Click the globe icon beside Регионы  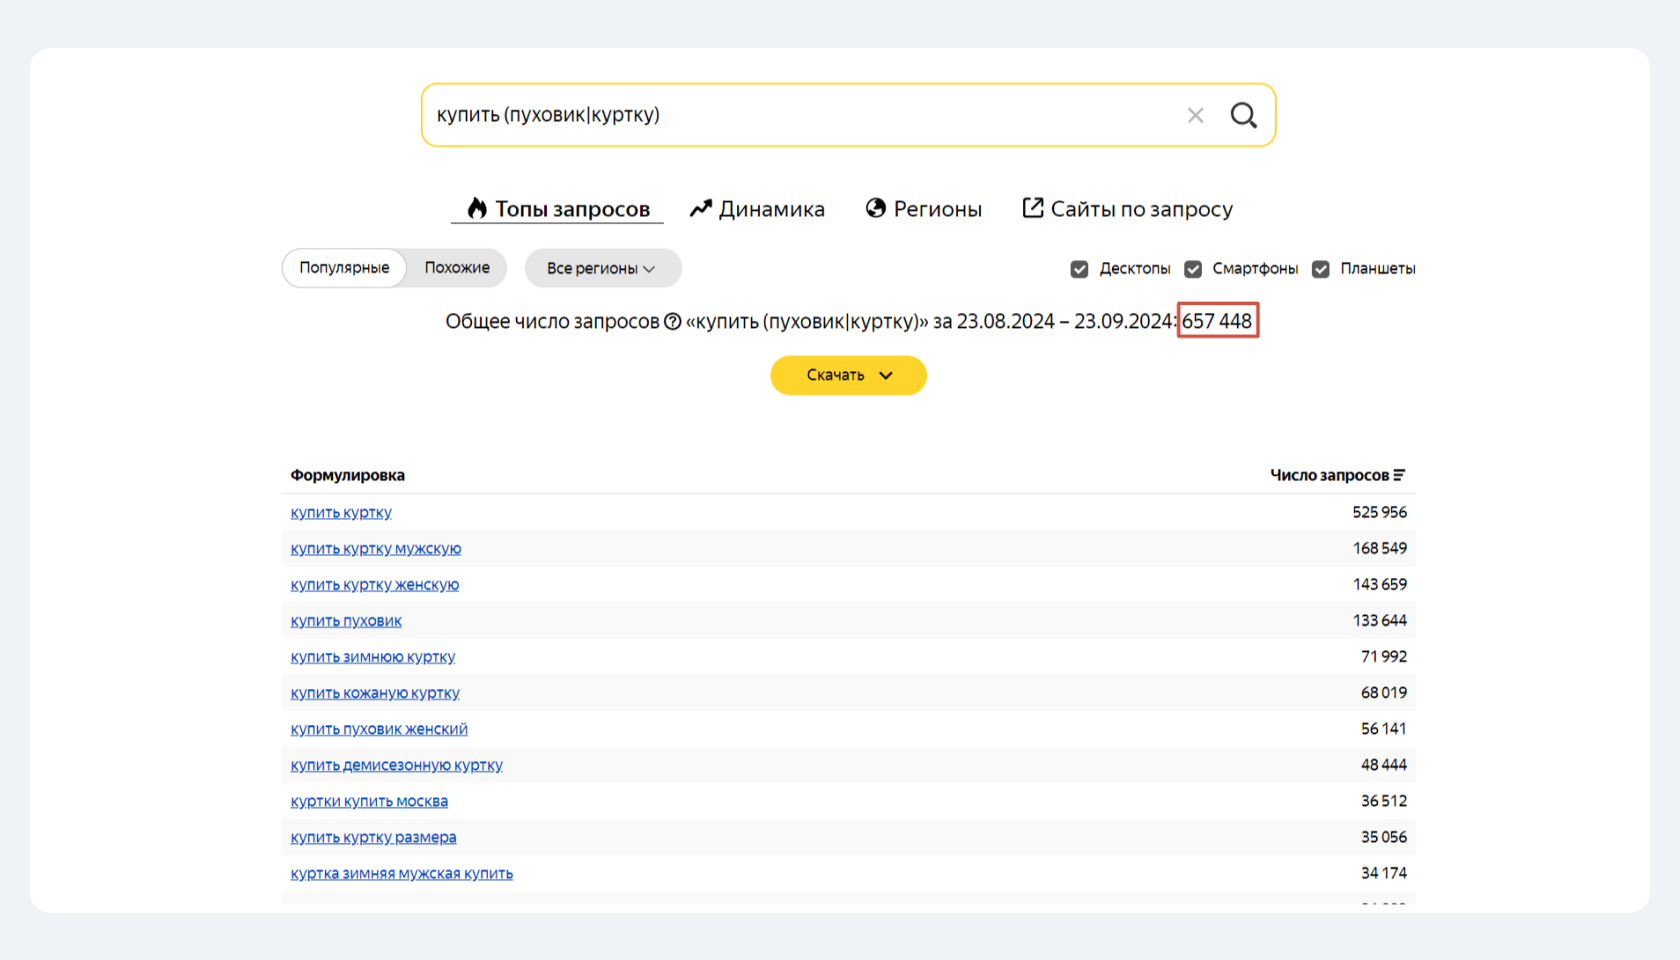pyautogui.click(x=876, y=208)
